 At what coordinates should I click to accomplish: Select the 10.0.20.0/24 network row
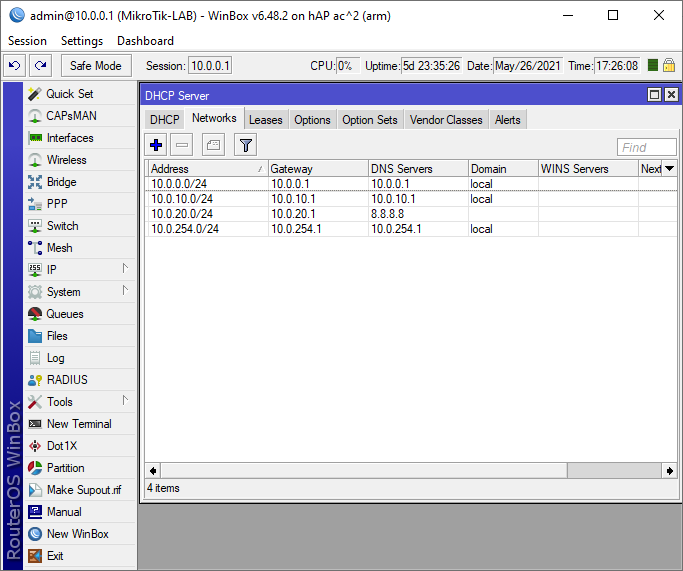pos(411,214)
